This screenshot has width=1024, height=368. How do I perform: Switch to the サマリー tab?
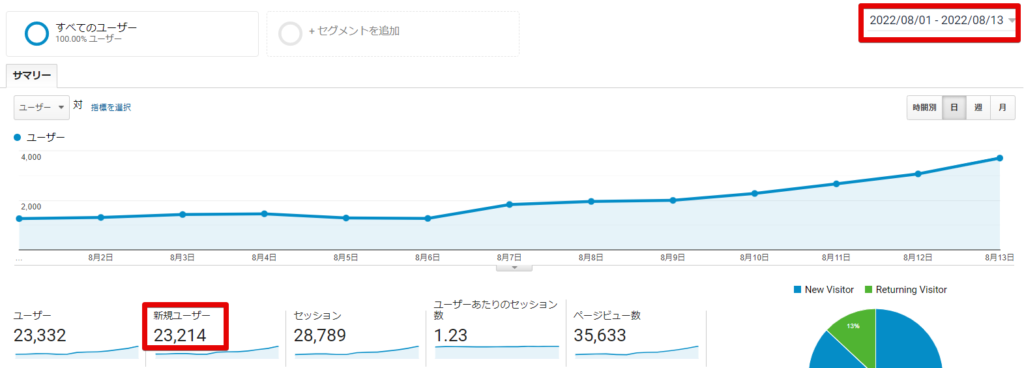point(32,76)
